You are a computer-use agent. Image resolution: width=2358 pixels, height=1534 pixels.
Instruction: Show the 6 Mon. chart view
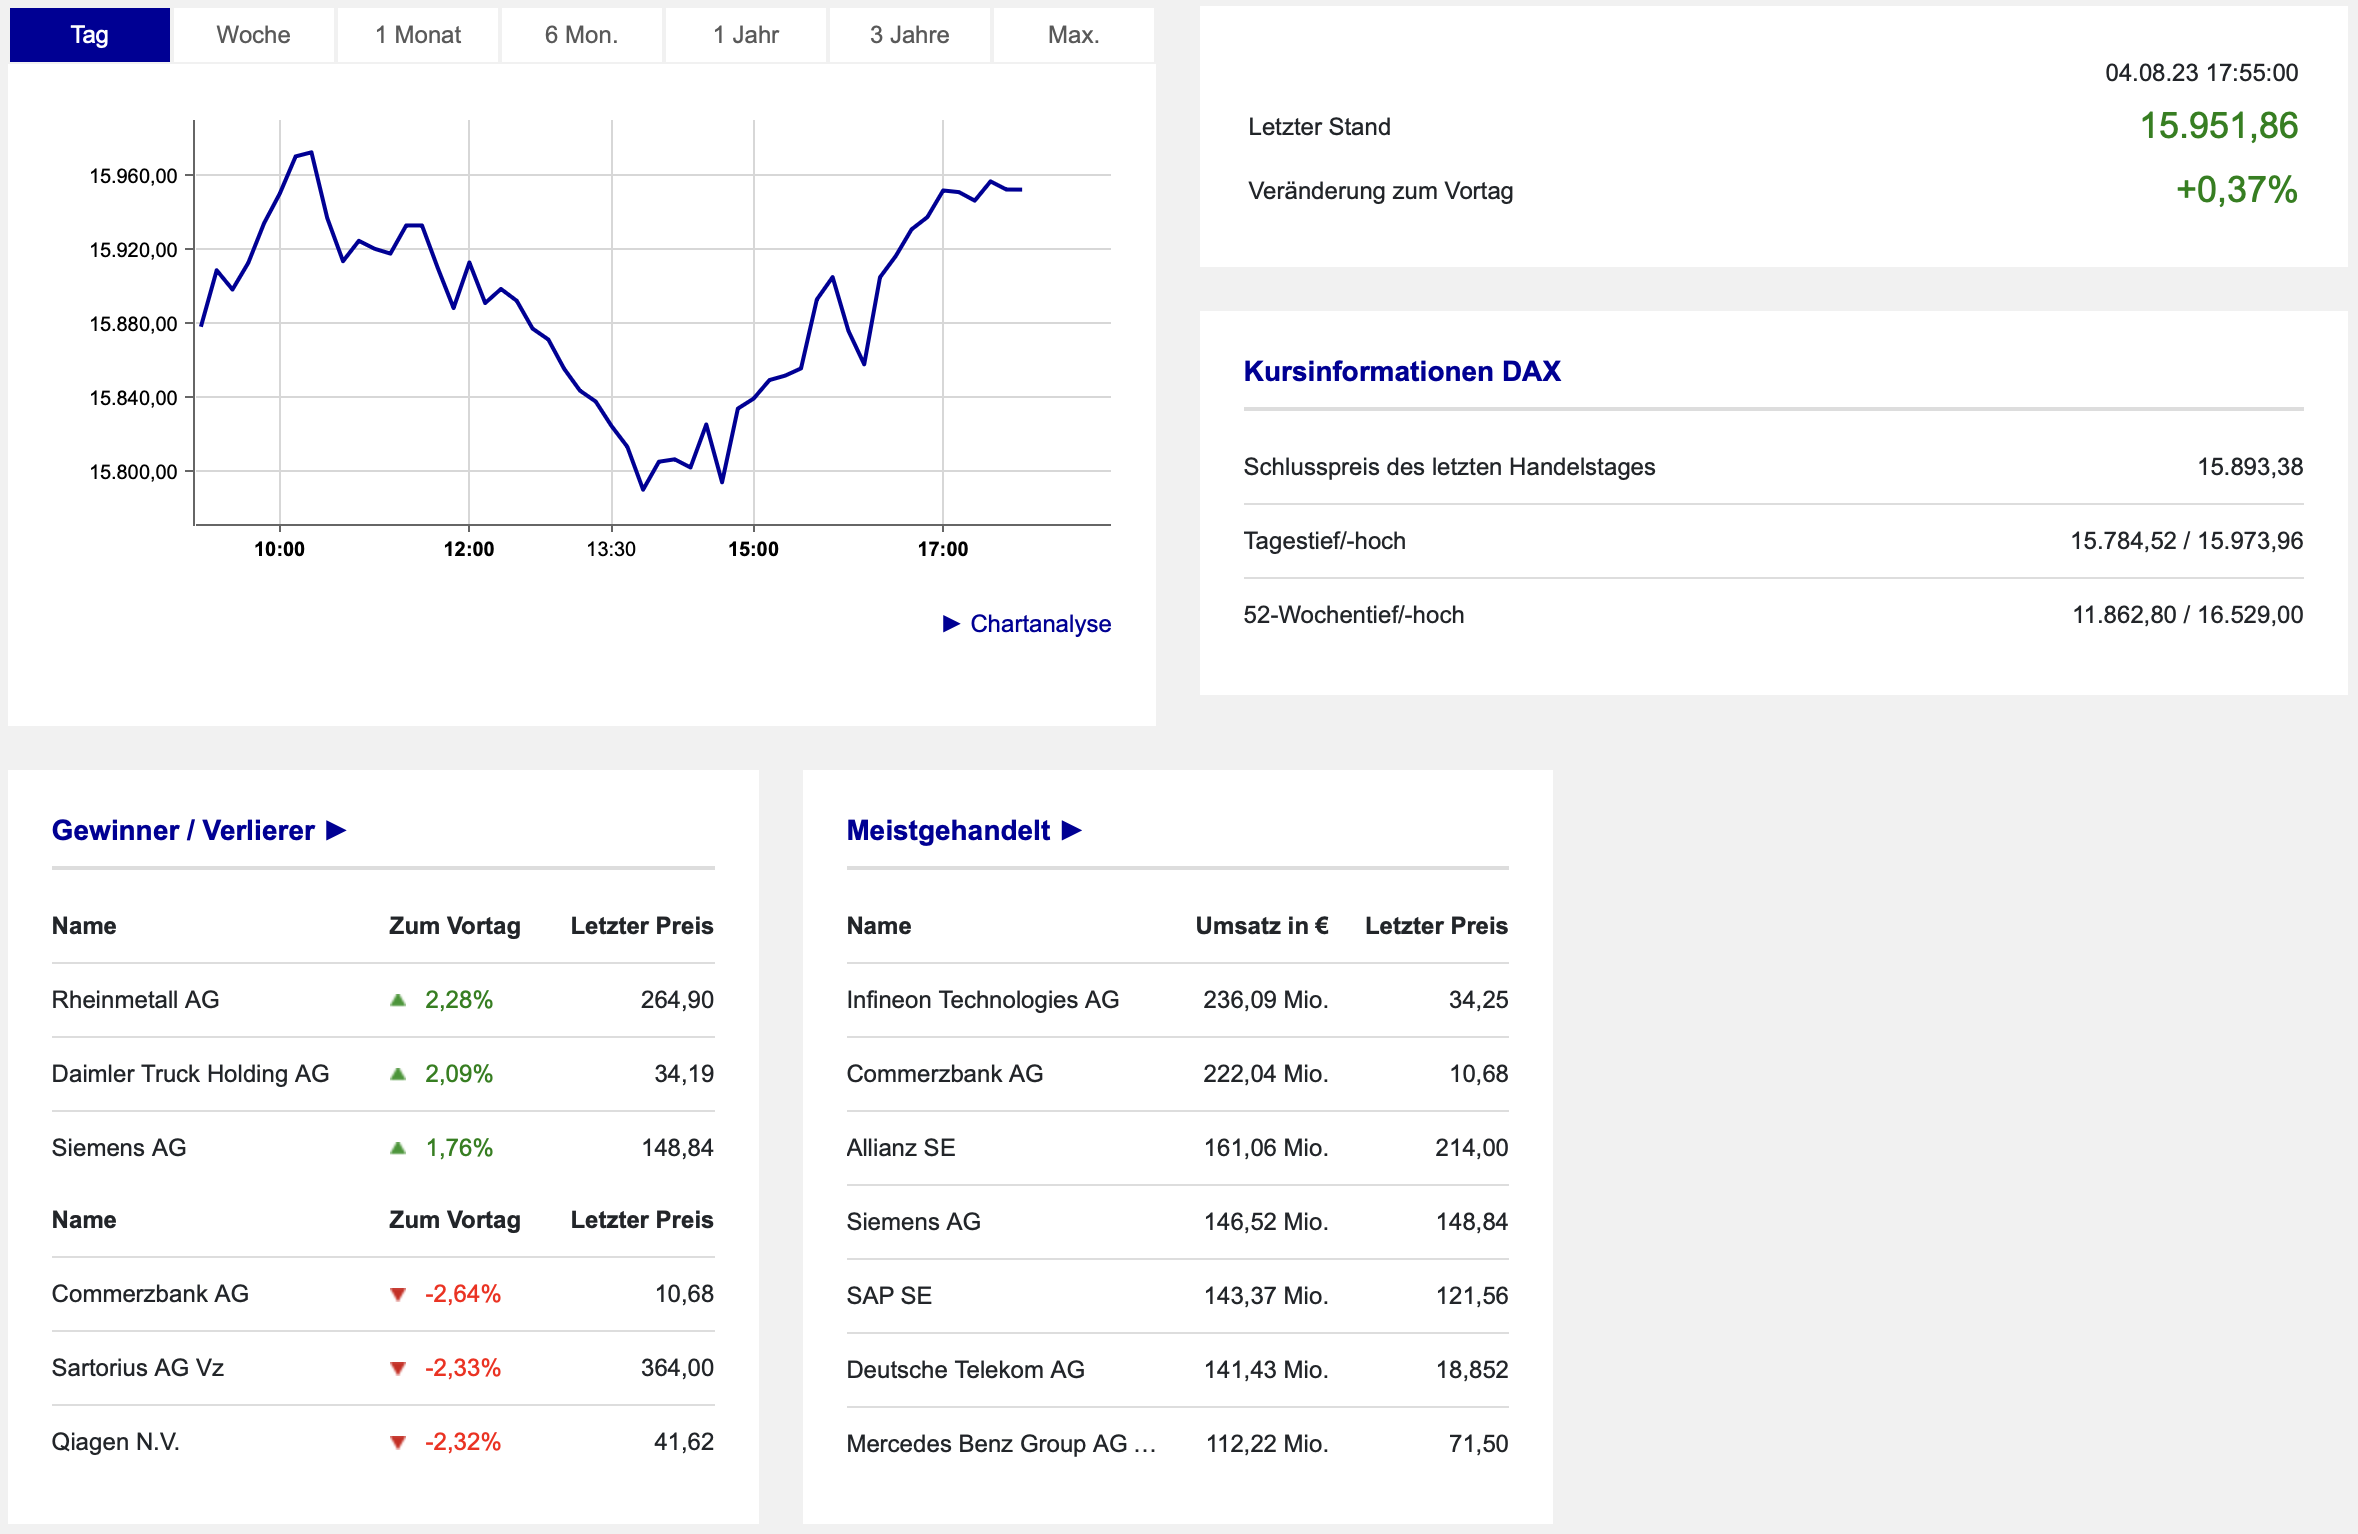(581, 35)
